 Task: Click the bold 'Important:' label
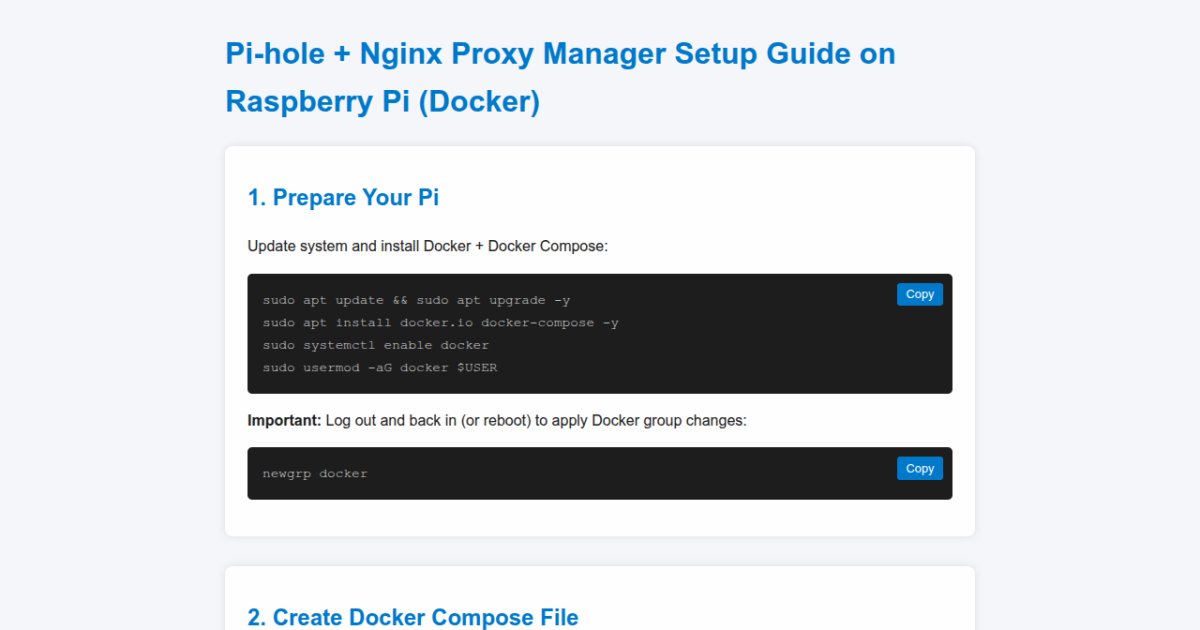[284, 421]
